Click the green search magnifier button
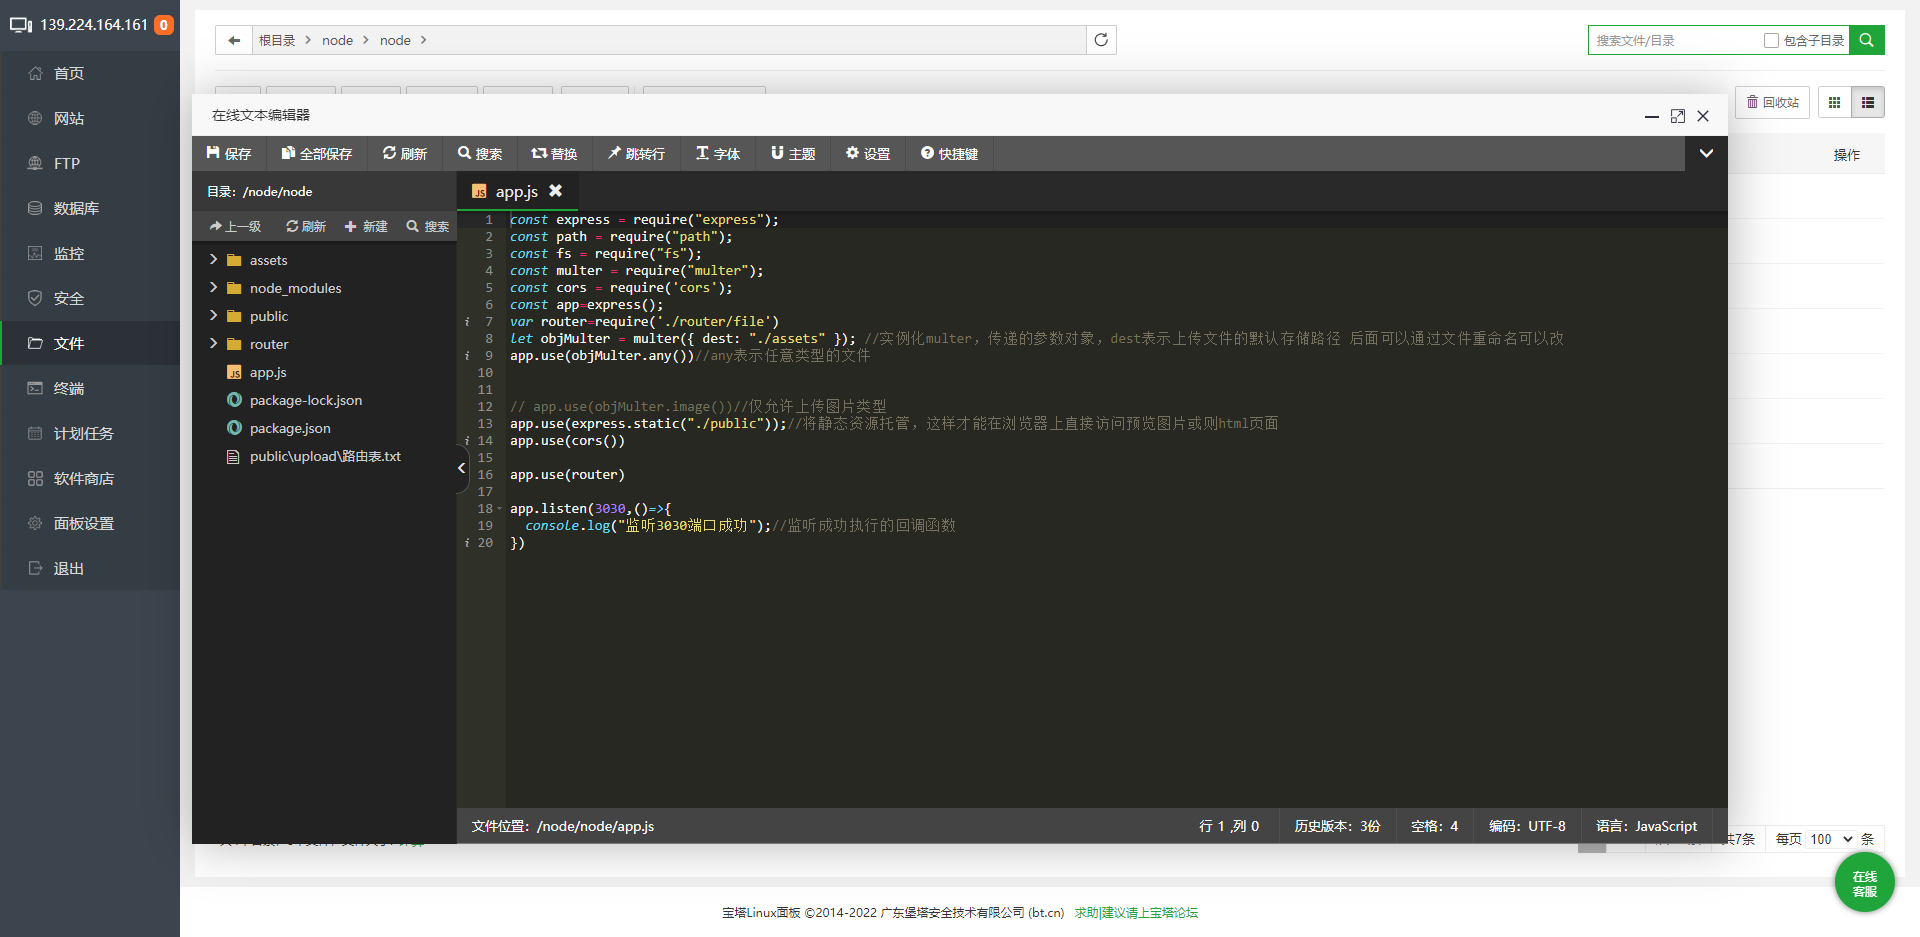1920x937 pixels. point(1866,40)
